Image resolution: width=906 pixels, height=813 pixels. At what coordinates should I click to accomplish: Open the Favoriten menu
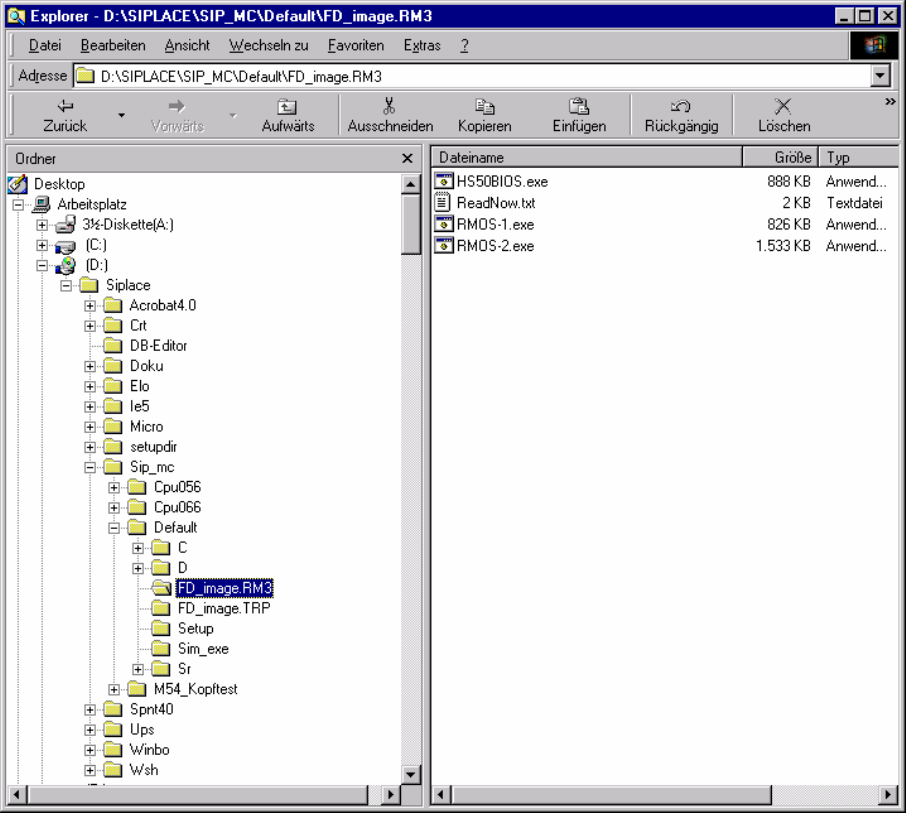tap(355, 46)
